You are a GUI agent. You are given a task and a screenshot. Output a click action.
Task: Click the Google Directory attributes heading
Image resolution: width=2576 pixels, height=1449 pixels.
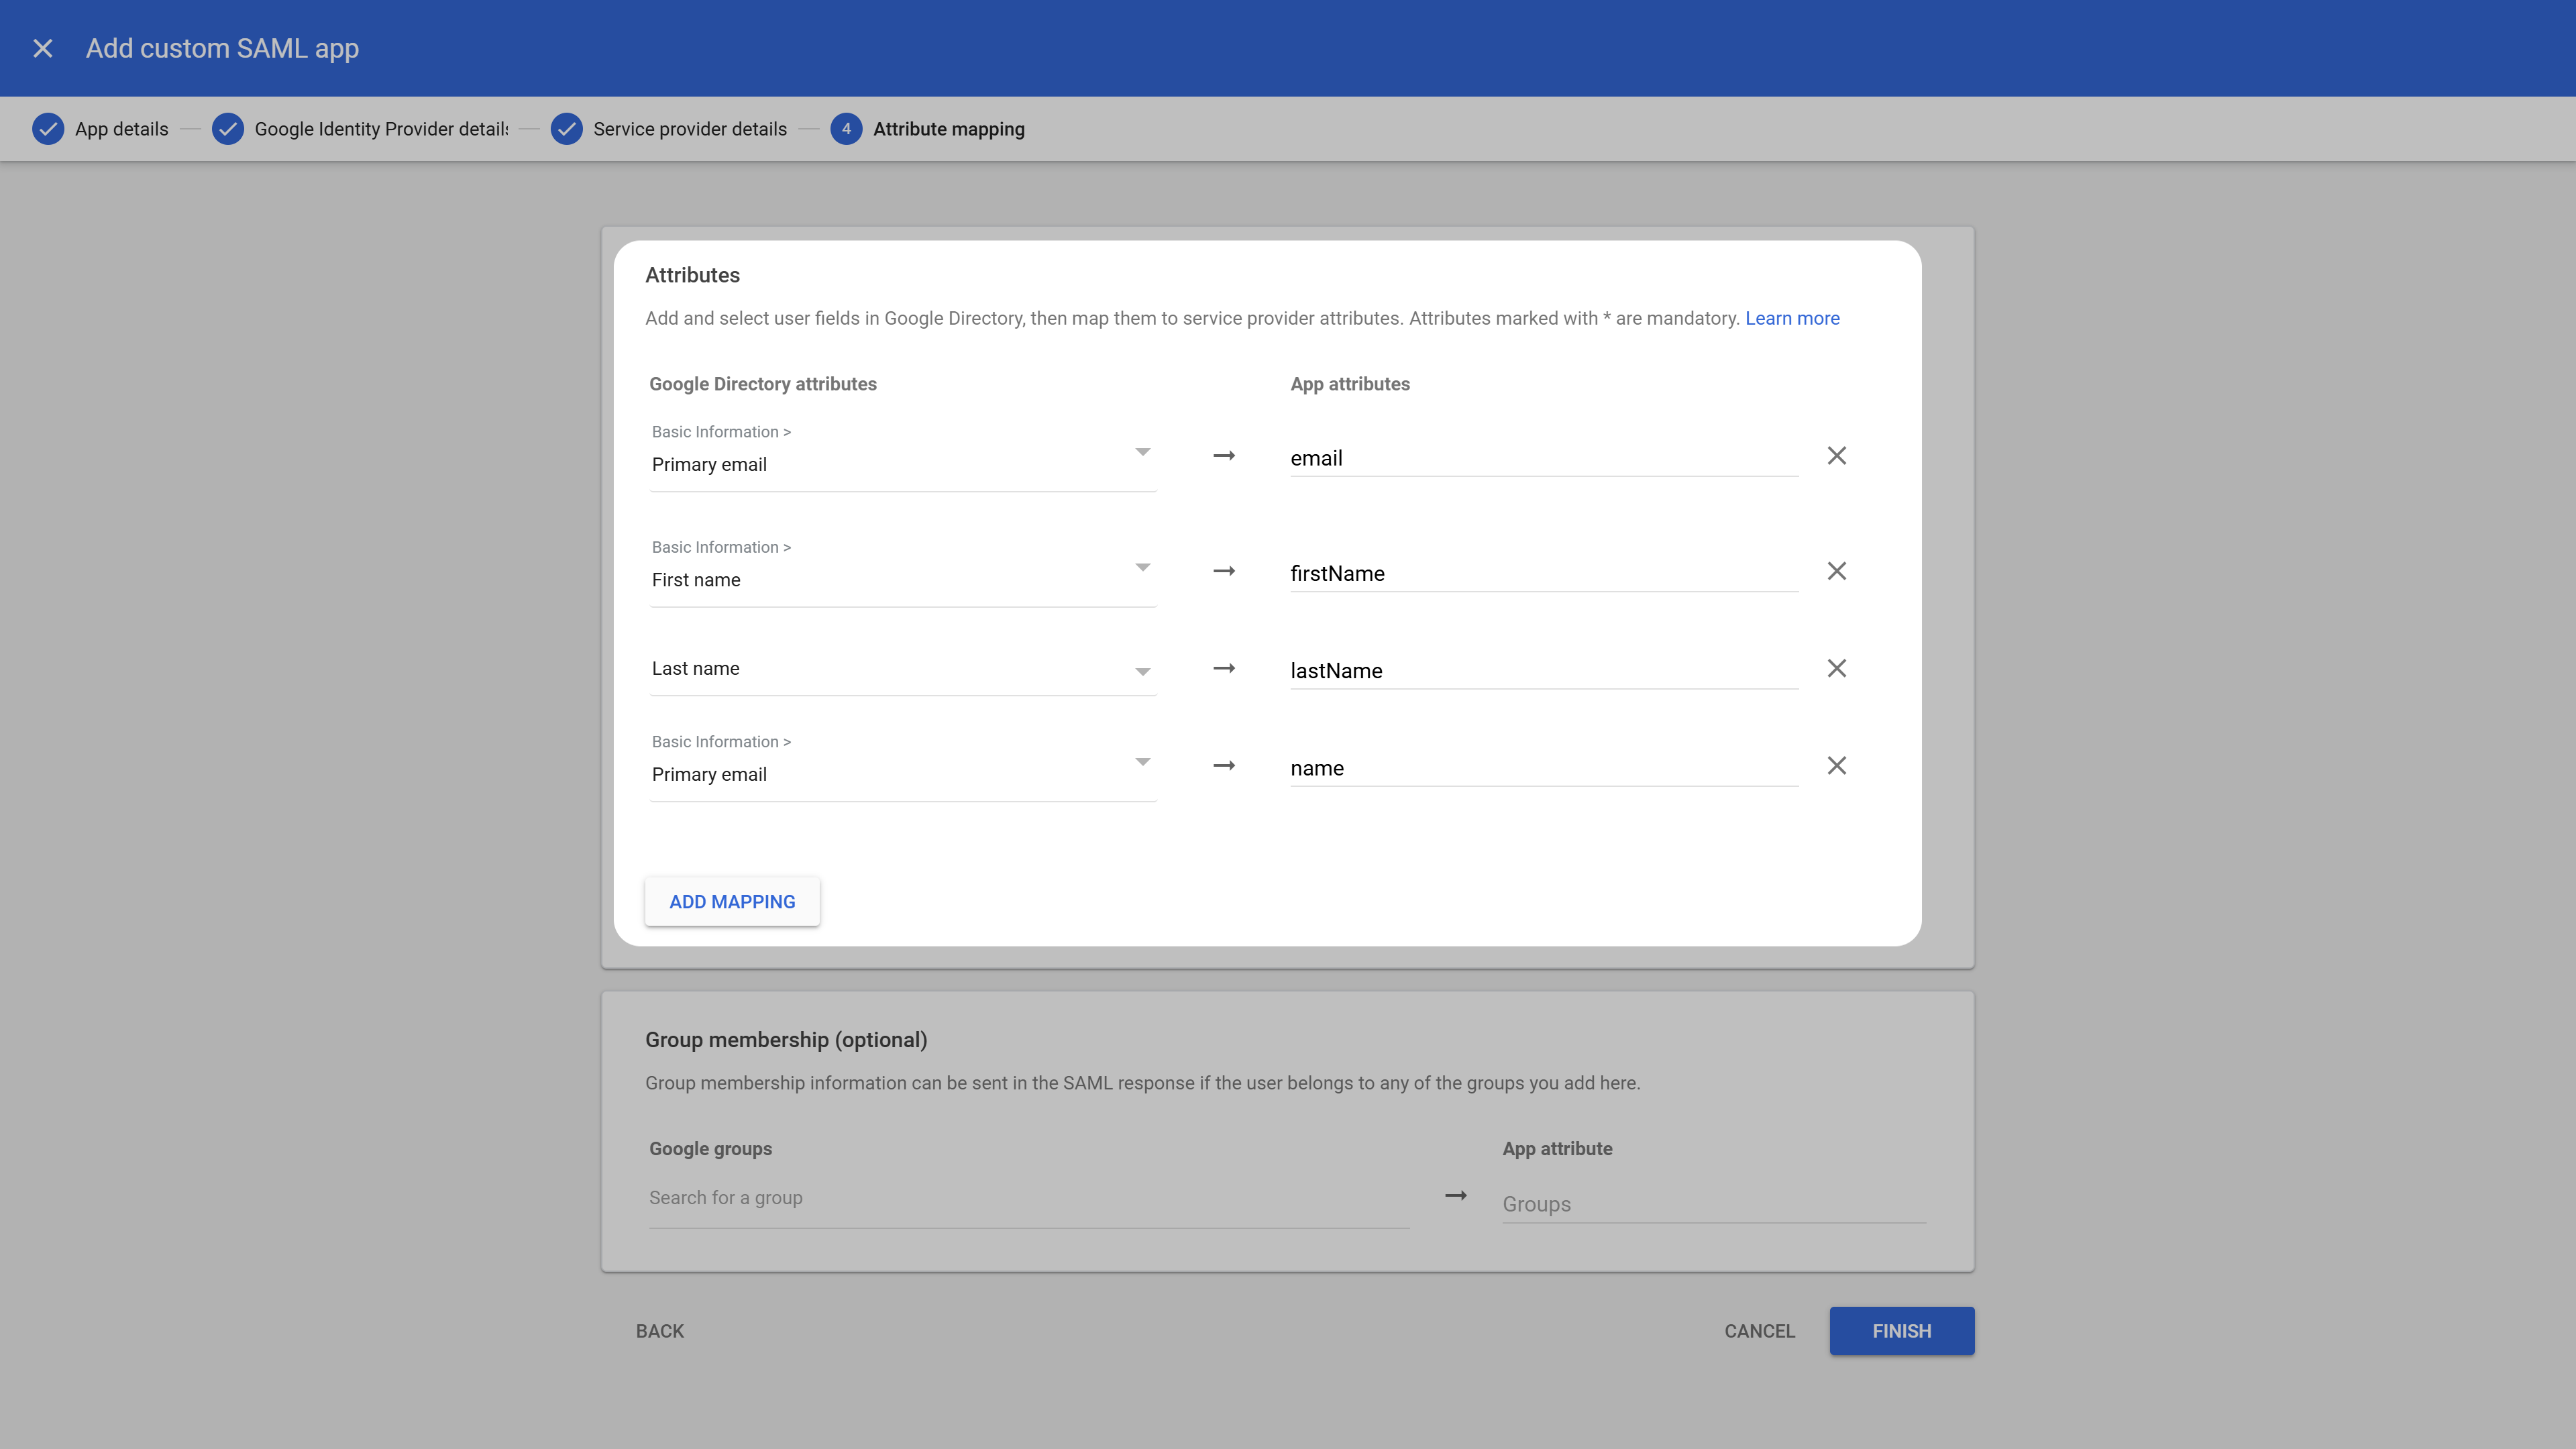click(762, 384)
